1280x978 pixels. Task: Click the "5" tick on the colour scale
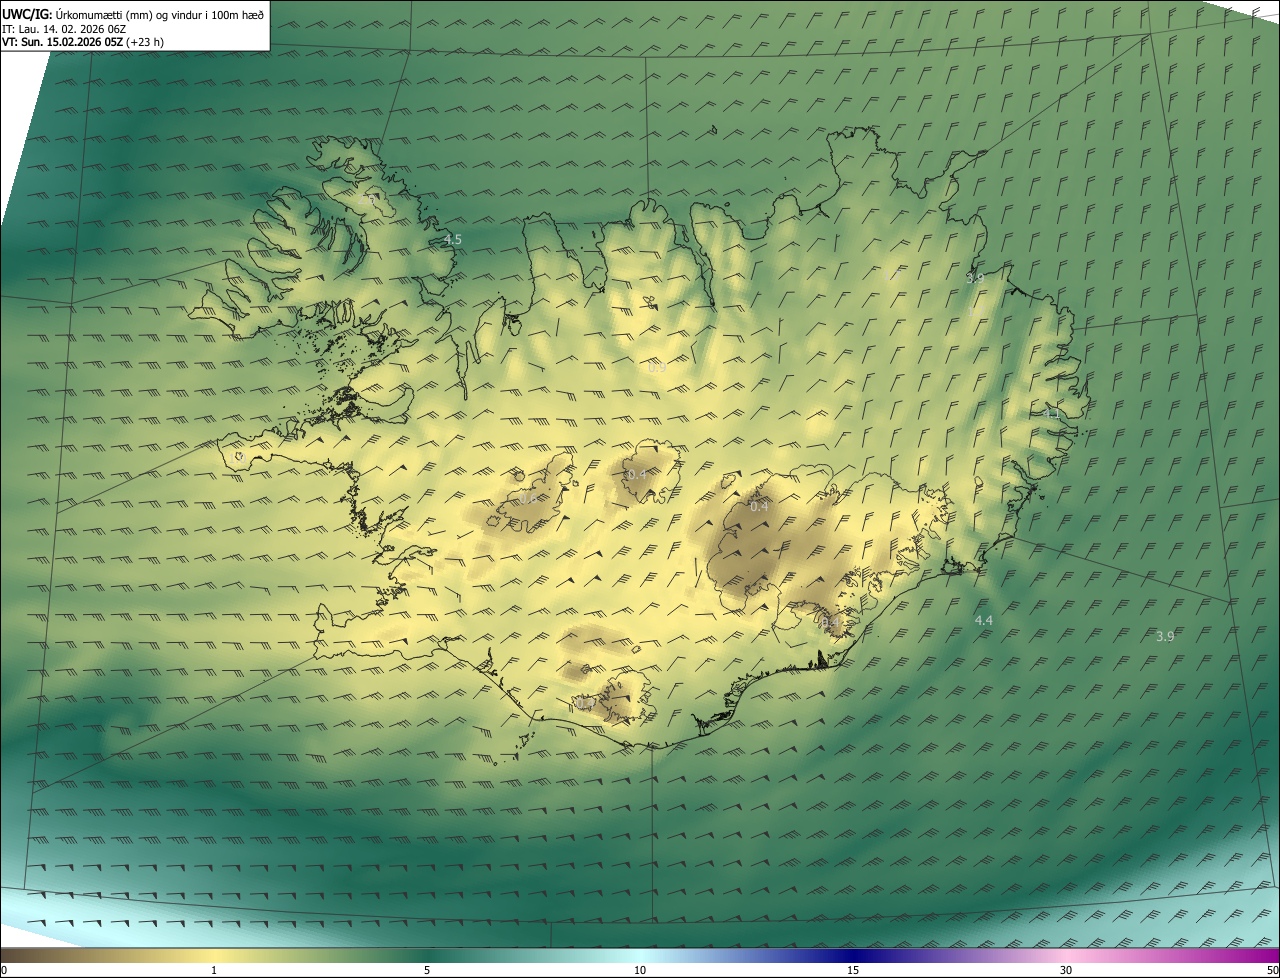coord(427,970)
